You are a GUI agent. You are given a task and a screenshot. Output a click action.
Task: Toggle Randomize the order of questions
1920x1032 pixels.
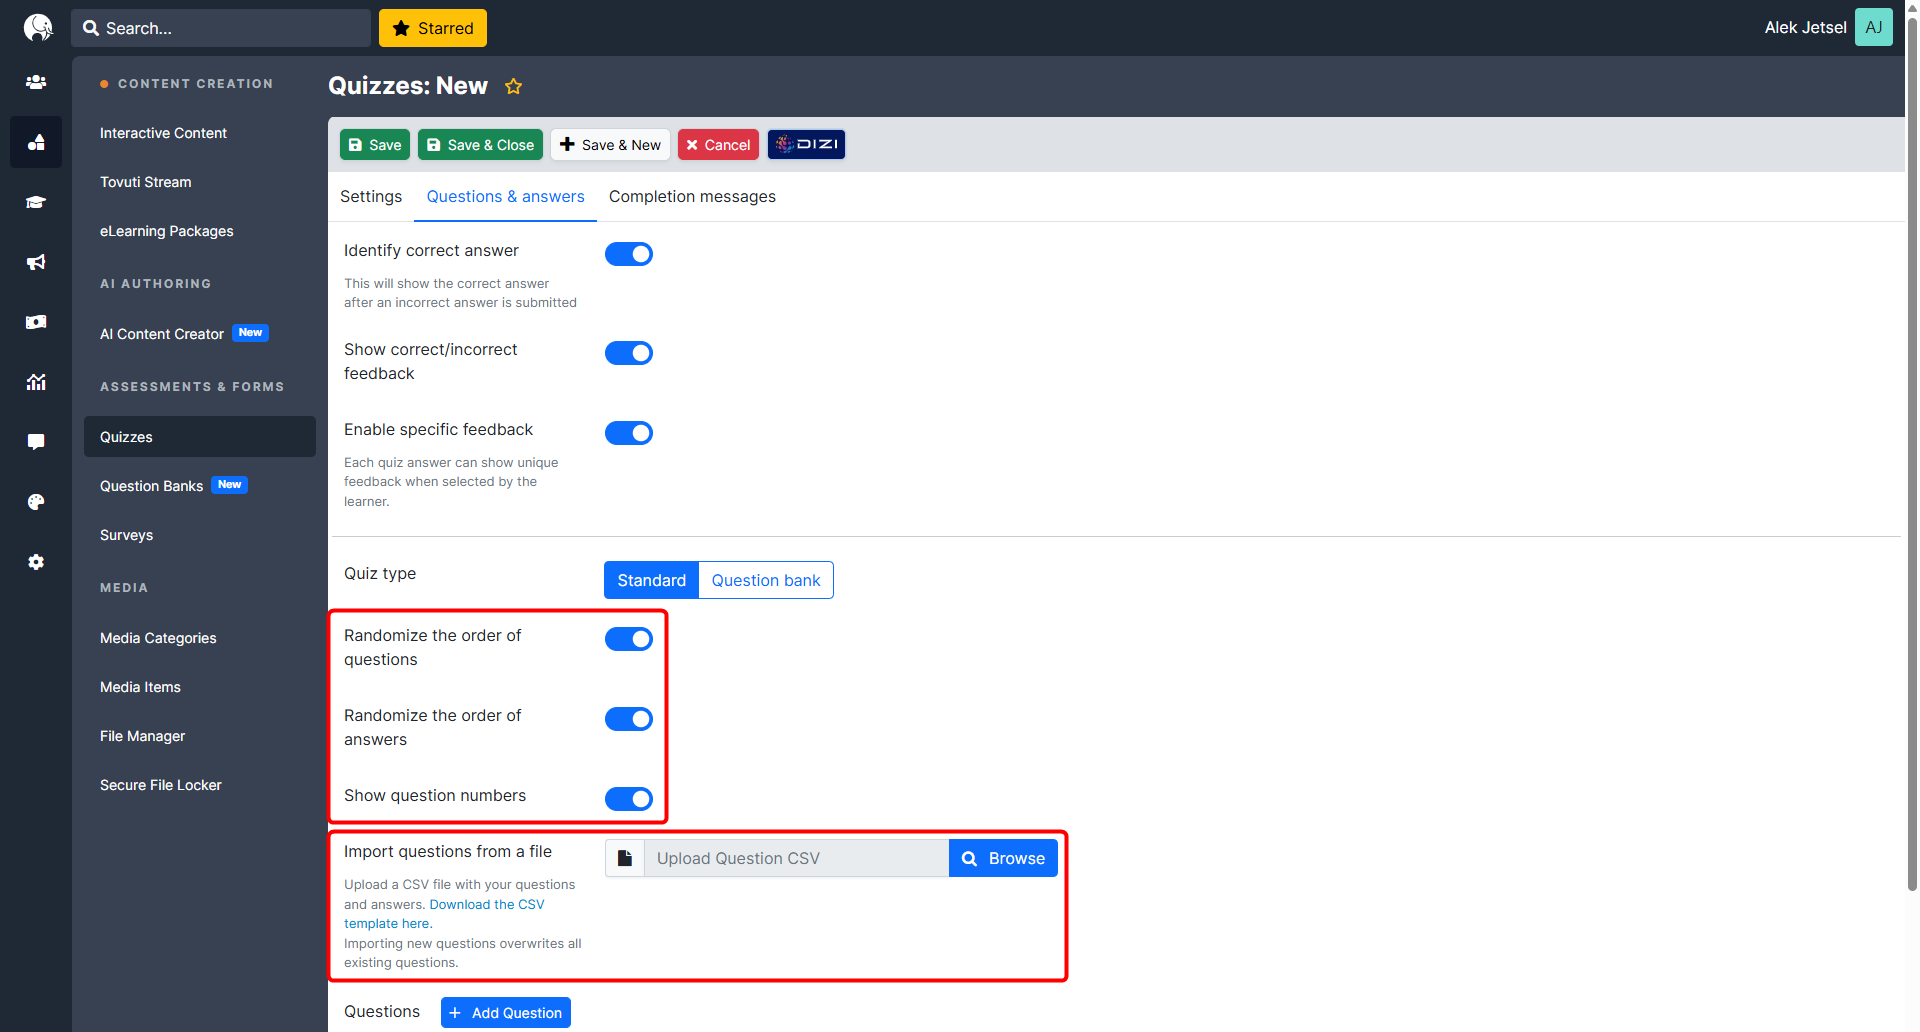click(x=629, y=639)
